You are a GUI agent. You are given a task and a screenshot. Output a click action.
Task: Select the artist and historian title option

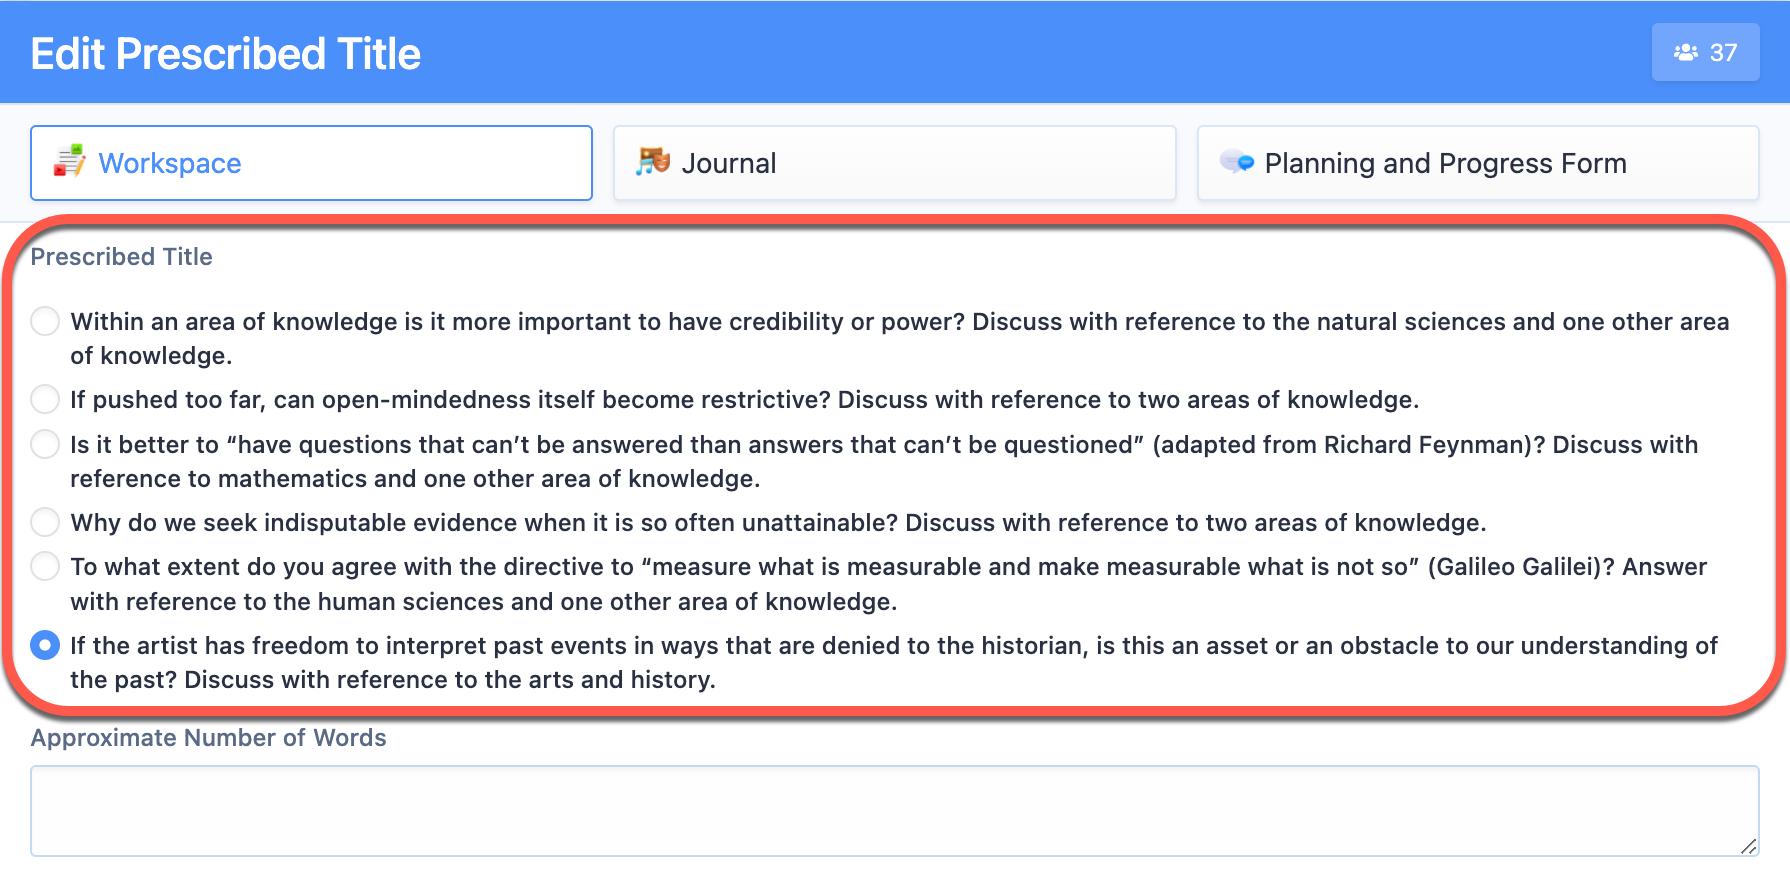pyautogui.click(x=45, y=645)
